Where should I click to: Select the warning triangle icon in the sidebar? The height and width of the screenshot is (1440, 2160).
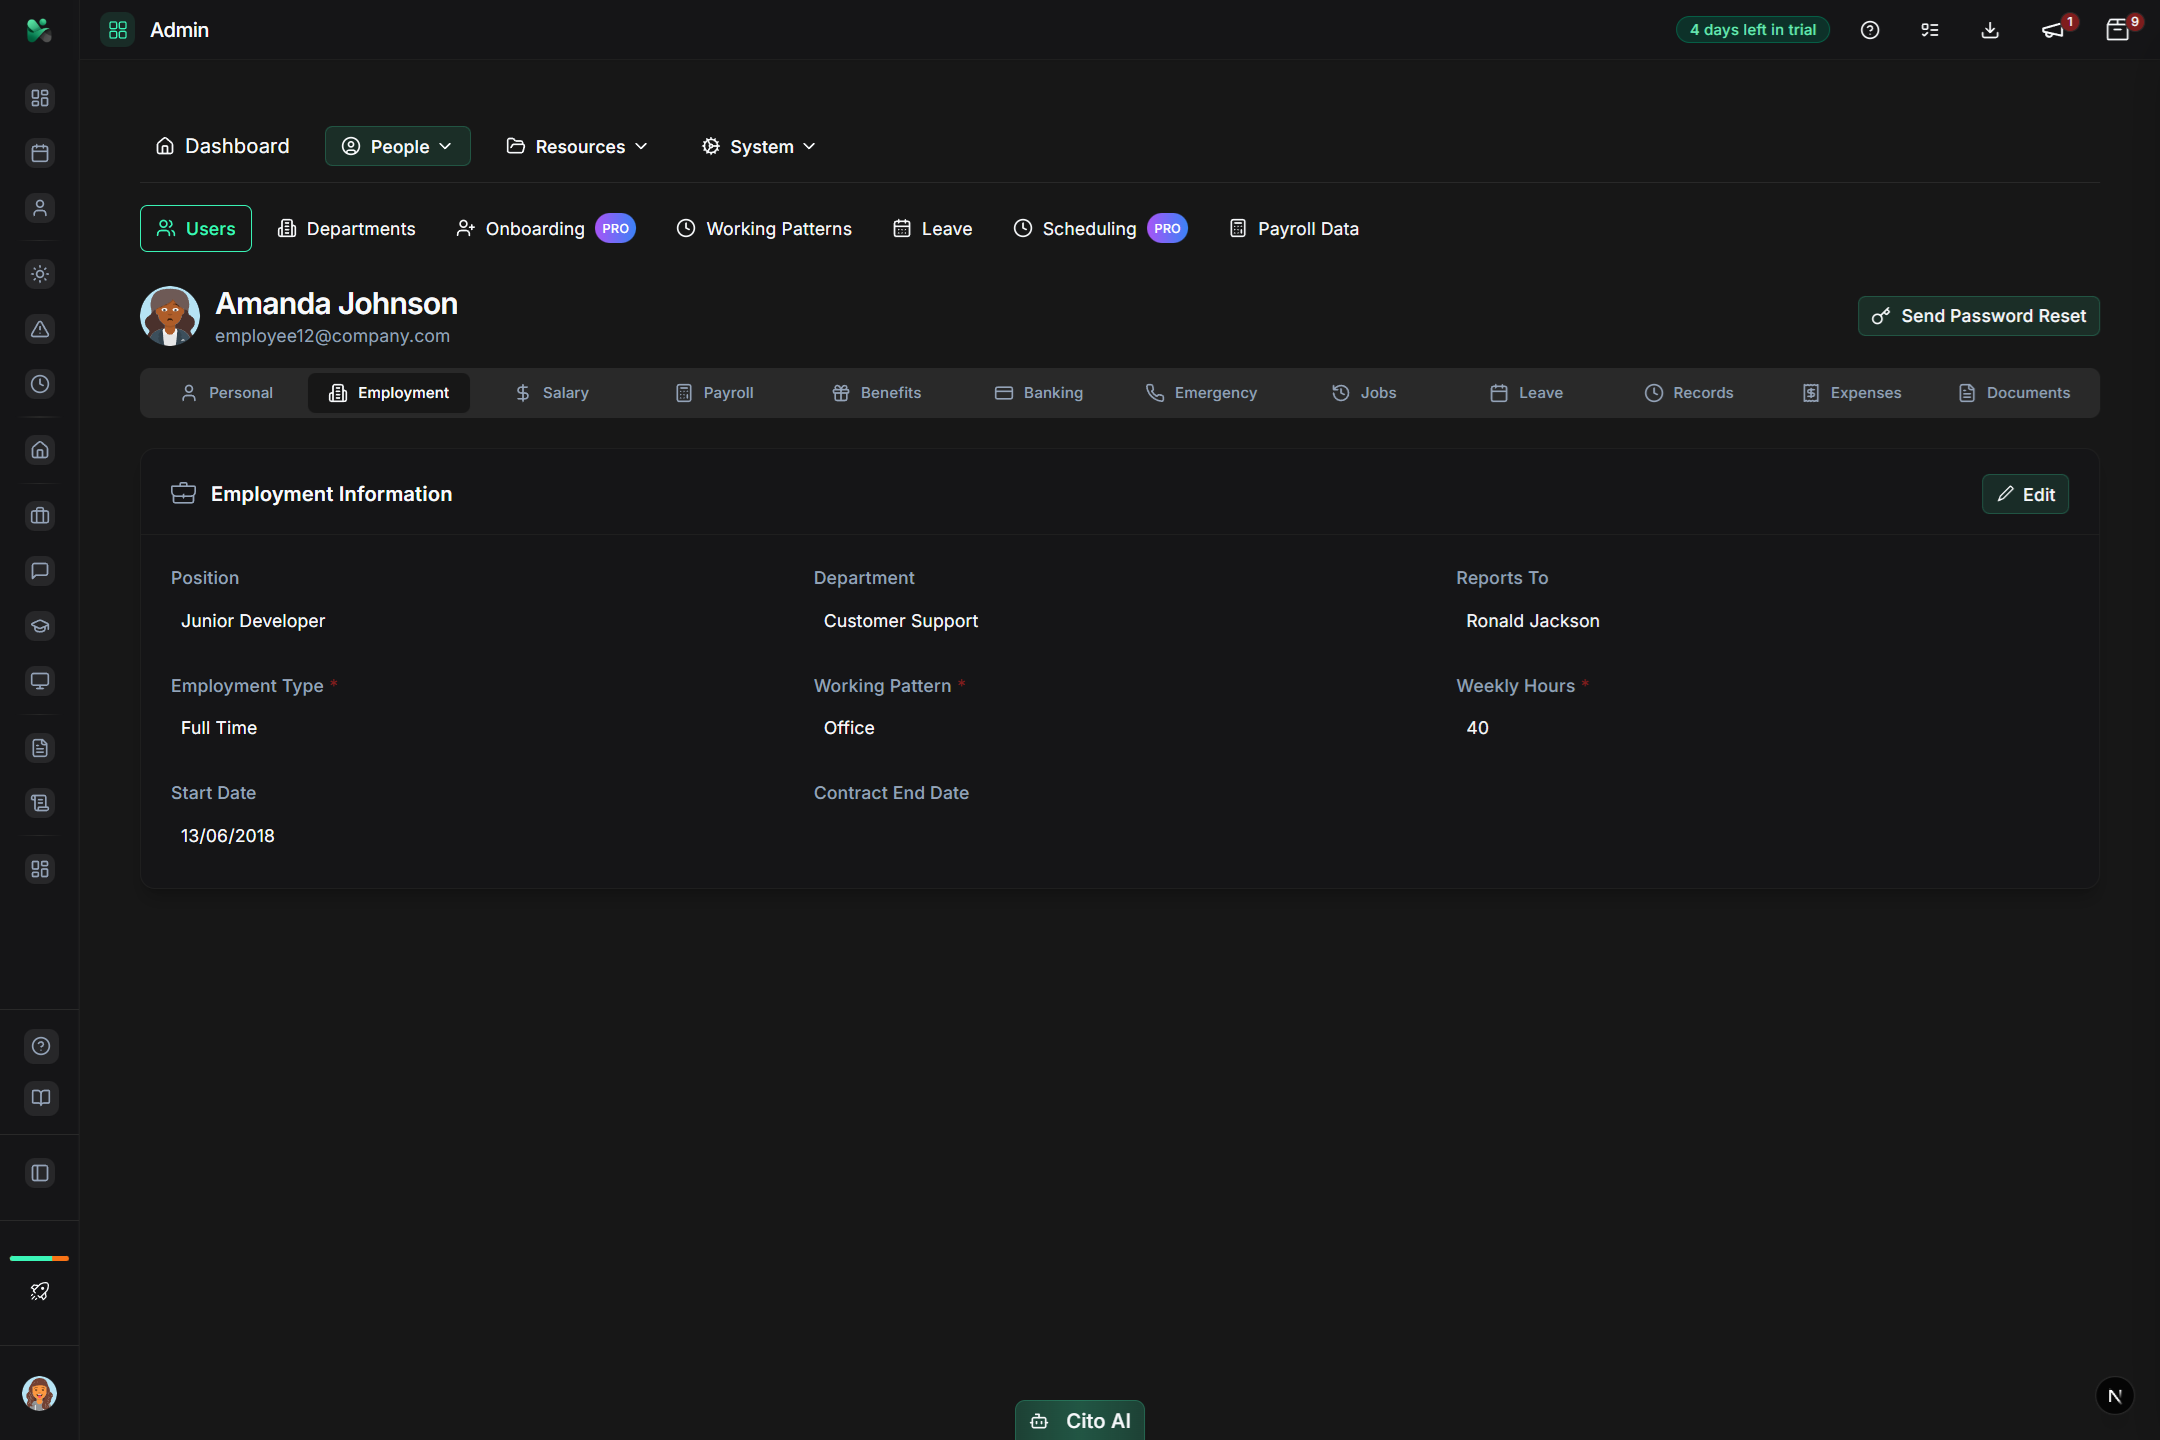[x=40, y=328]
